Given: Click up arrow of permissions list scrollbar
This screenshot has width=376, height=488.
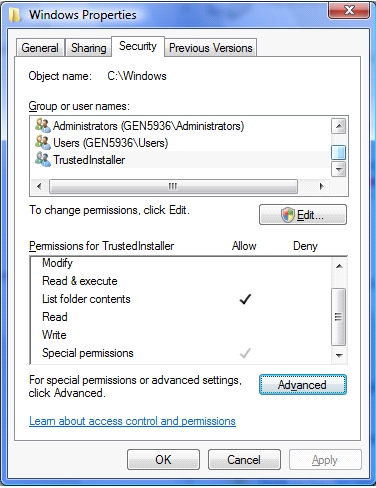Looking at the screenshot, I should tap(339, 266).
